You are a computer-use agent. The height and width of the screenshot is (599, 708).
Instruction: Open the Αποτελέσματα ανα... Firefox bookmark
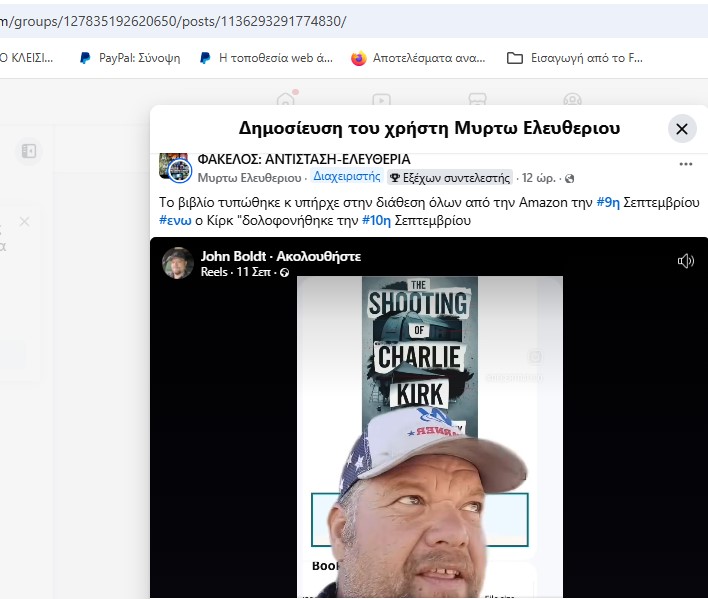[418, 58]
